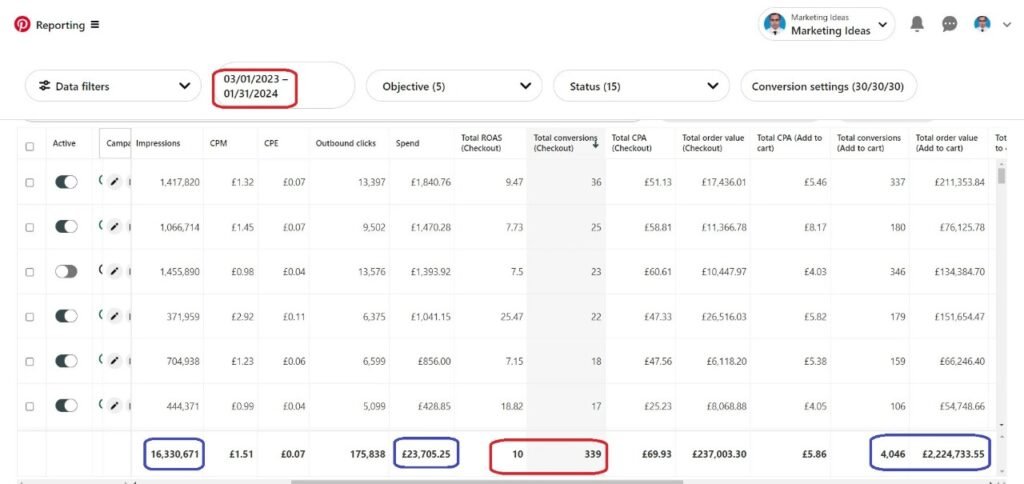Edit the fourth row campaign via the pencil icon
The height and width of the screenshot is (484, 1024).
pyautogui.click(x=114, y=316)
